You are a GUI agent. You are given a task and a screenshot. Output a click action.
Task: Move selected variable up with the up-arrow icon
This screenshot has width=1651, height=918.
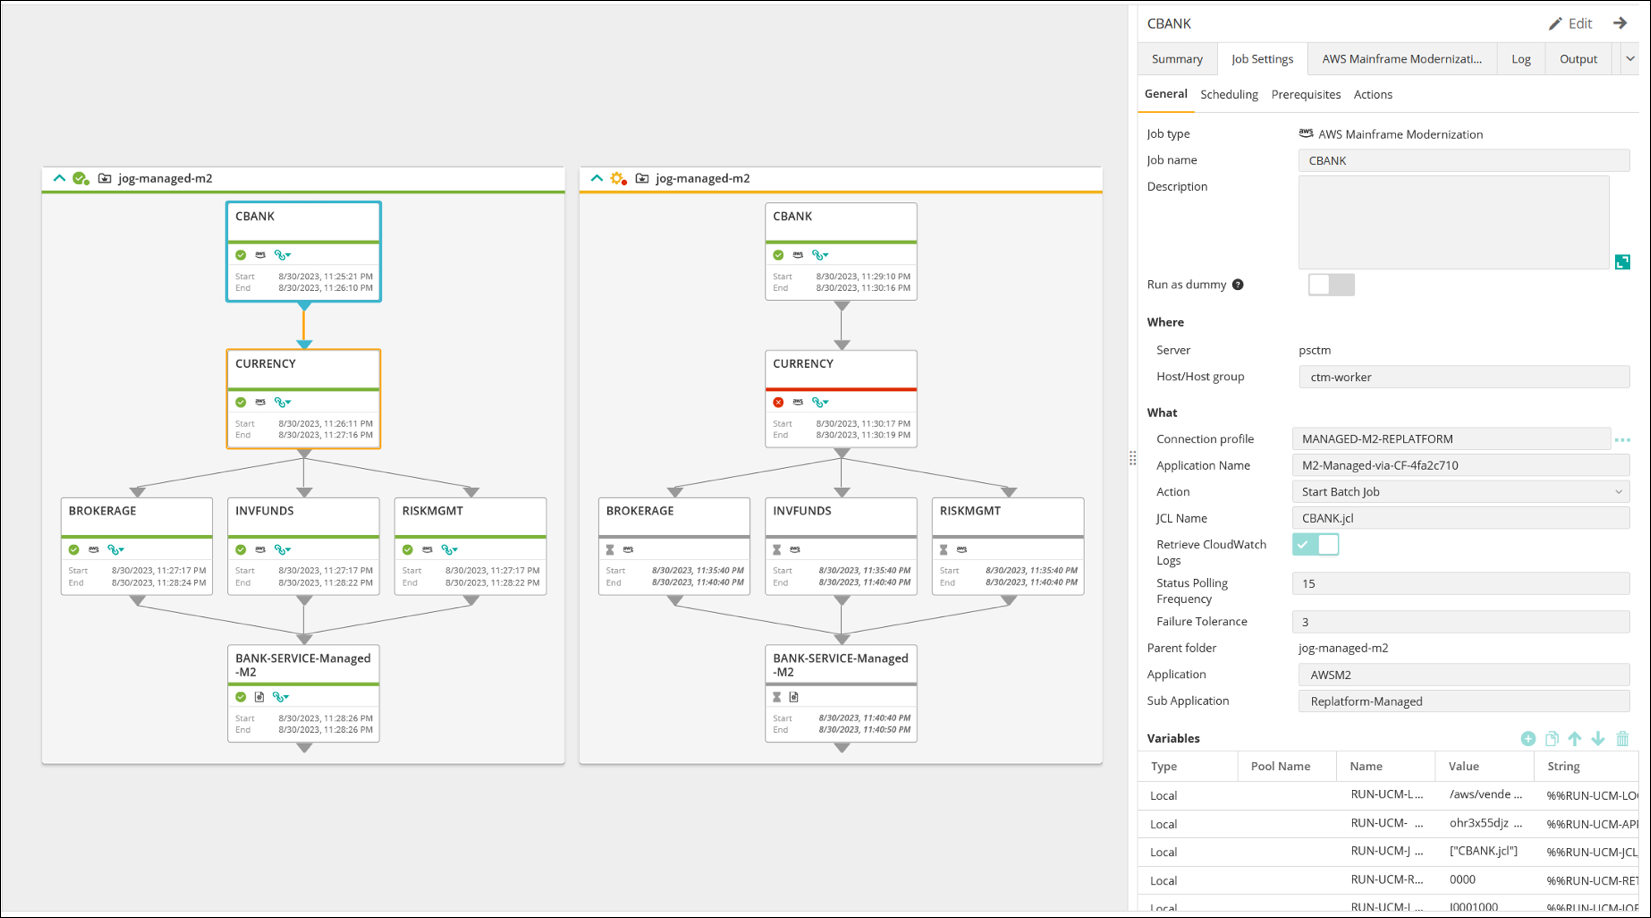pyautogui.click(x=1575, y=738)
